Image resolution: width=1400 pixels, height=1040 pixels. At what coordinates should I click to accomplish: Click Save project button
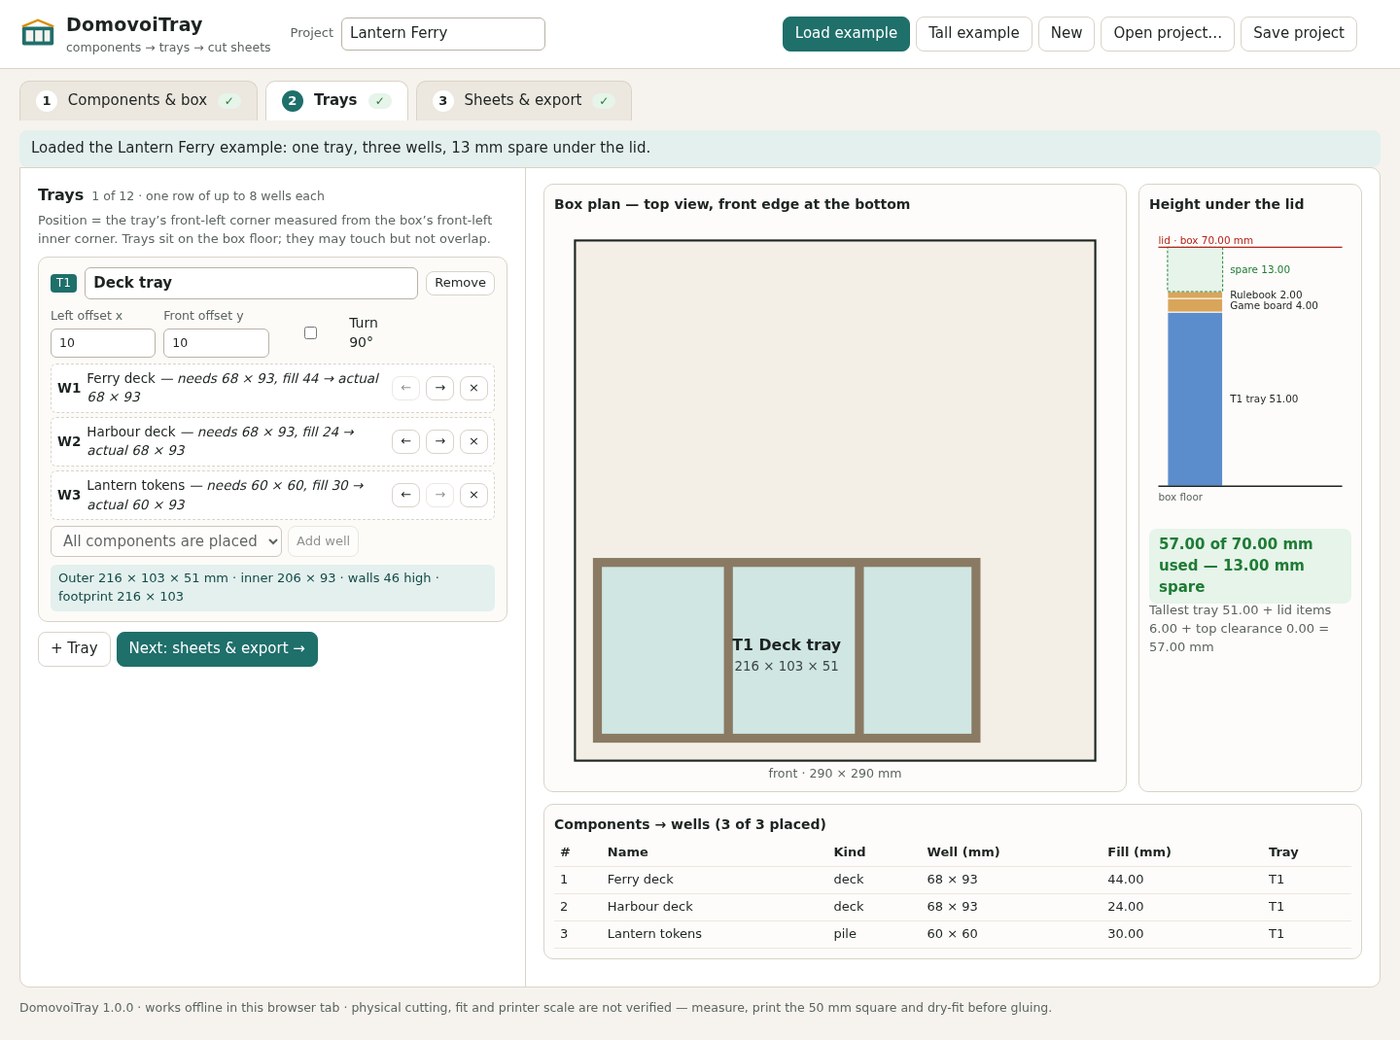[1298, 33]
